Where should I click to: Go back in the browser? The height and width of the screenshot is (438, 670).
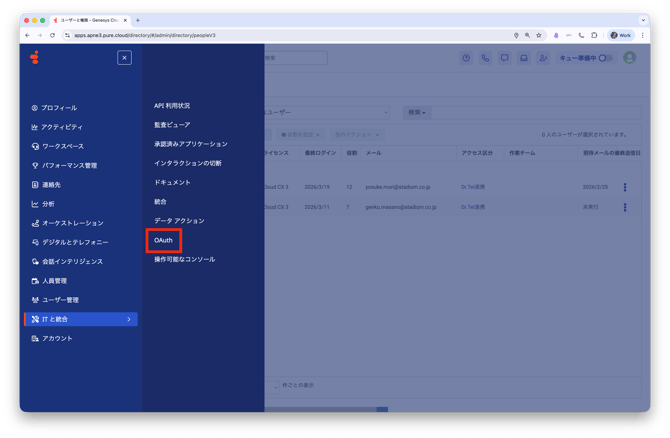27,35
